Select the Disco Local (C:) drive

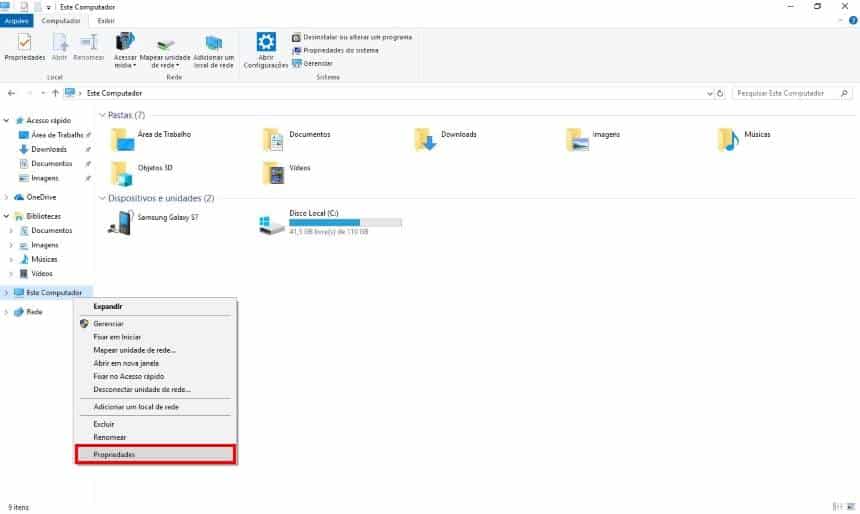click(331, 223)
